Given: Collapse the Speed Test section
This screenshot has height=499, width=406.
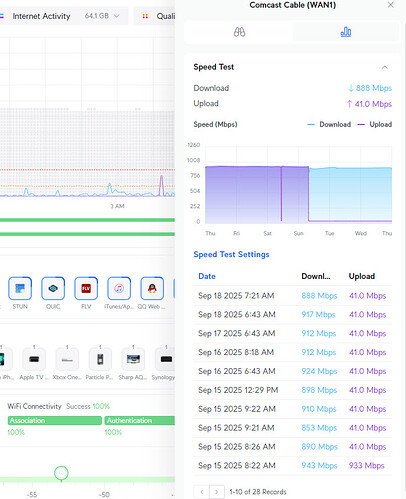Looking at the screenshot, I should (x=385, y=67).
